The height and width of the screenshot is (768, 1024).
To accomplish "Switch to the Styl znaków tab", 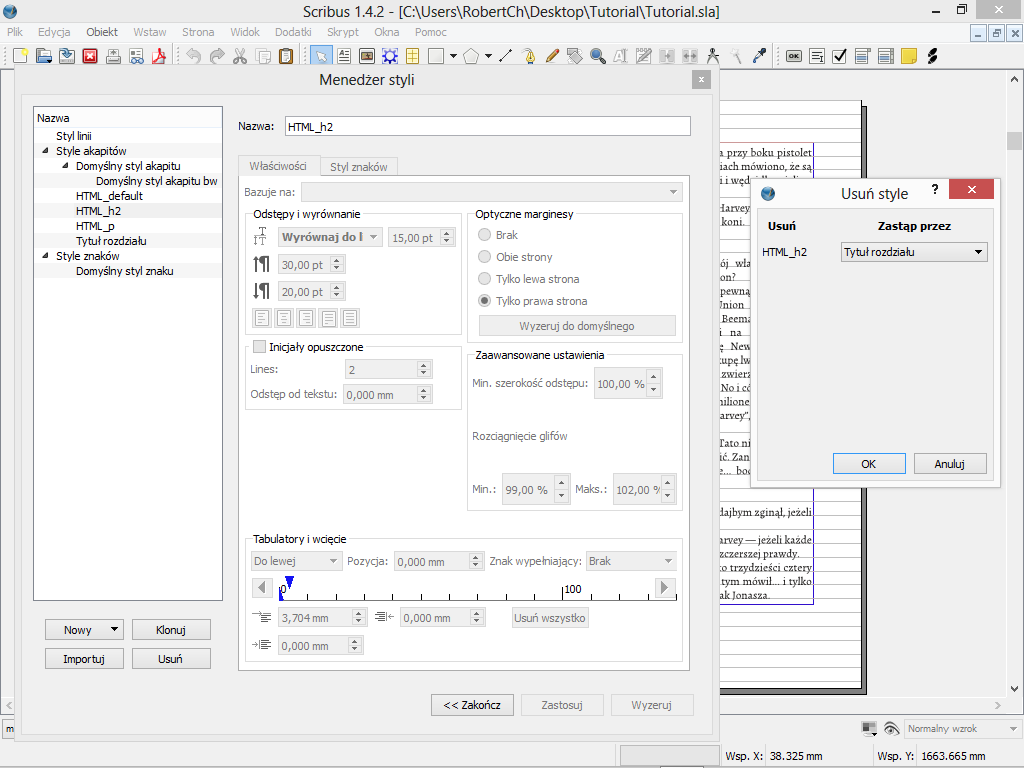I will click(360, 167).
